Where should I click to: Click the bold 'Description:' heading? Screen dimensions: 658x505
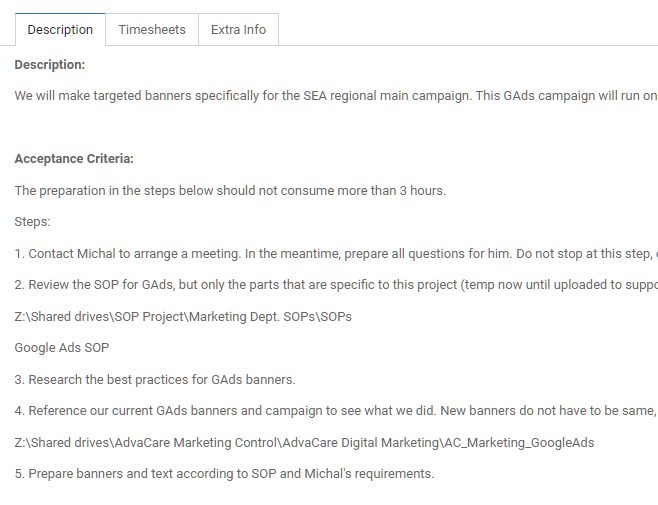pos(50,65)
